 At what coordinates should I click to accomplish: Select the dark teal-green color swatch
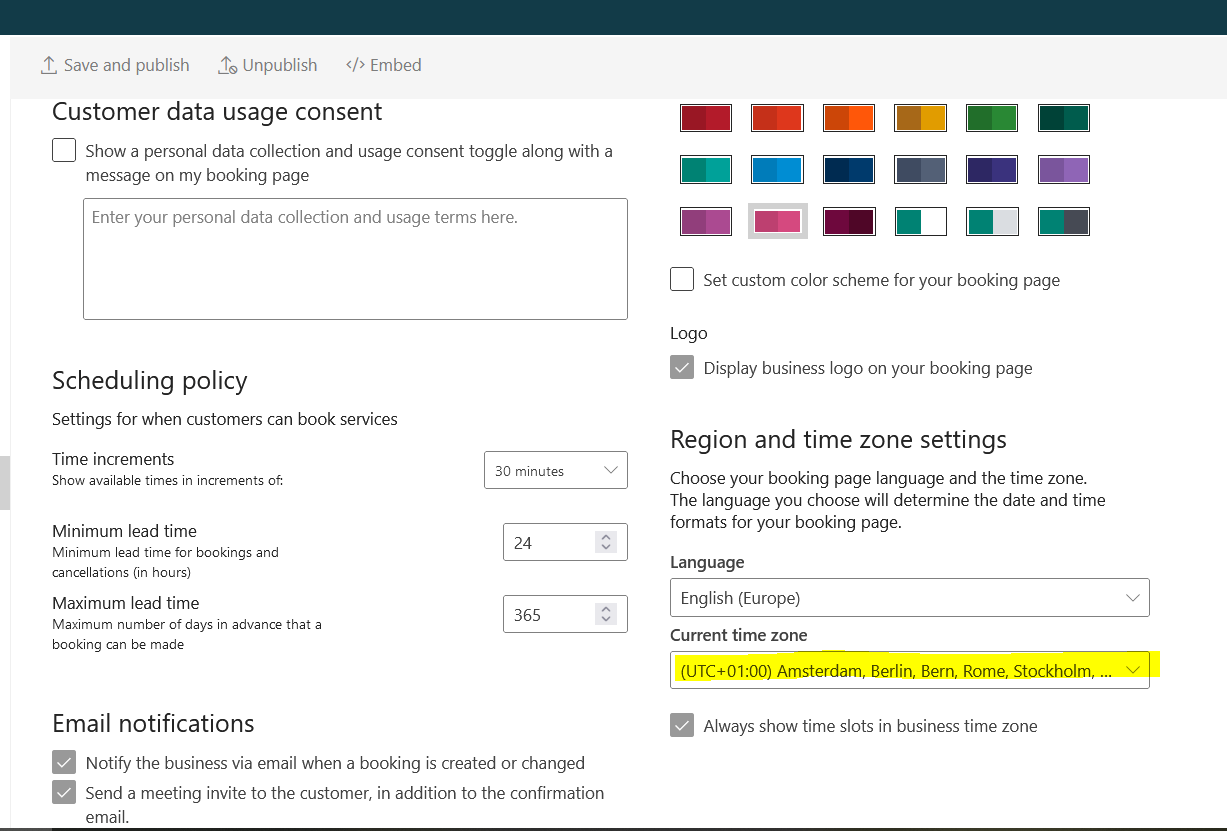pyautogui.click(x=1064, y=118)
